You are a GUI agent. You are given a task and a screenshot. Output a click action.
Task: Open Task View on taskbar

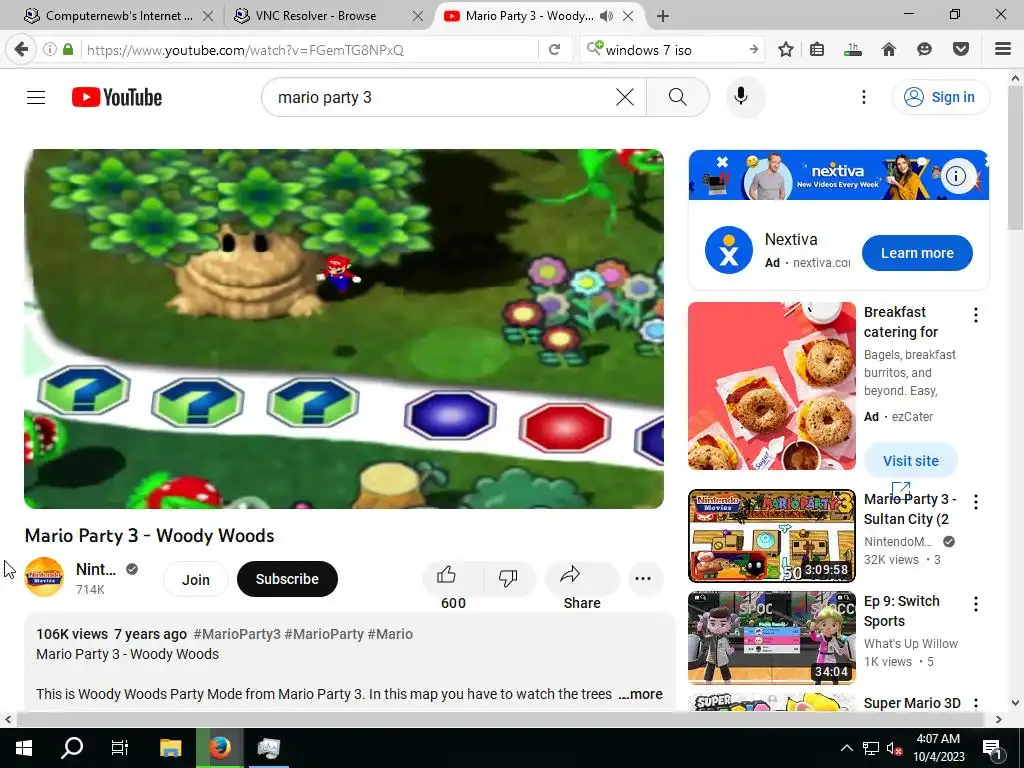(120, 748)
